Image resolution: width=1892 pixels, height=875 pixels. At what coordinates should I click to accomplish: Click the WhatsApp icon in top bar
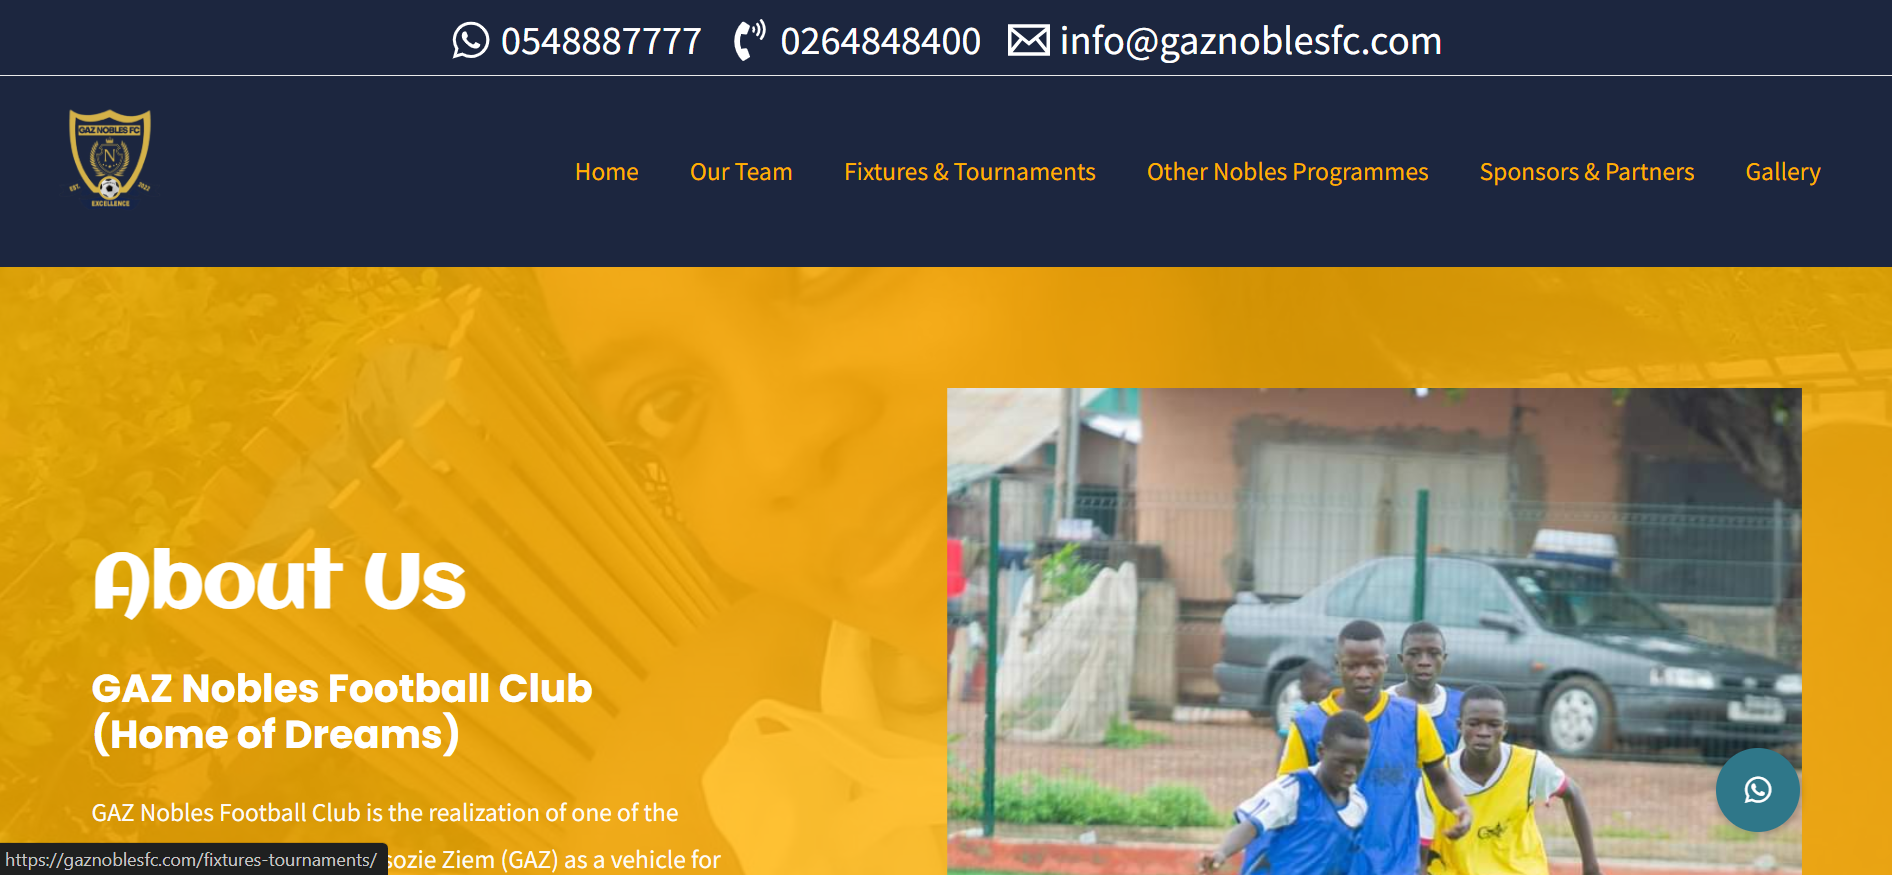pos(471,41)
